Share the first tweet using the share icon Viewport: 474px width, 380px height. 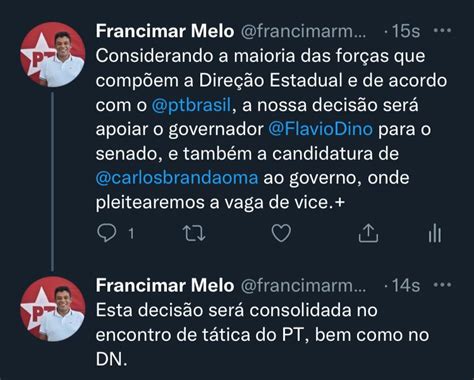[x=368, y=233]
